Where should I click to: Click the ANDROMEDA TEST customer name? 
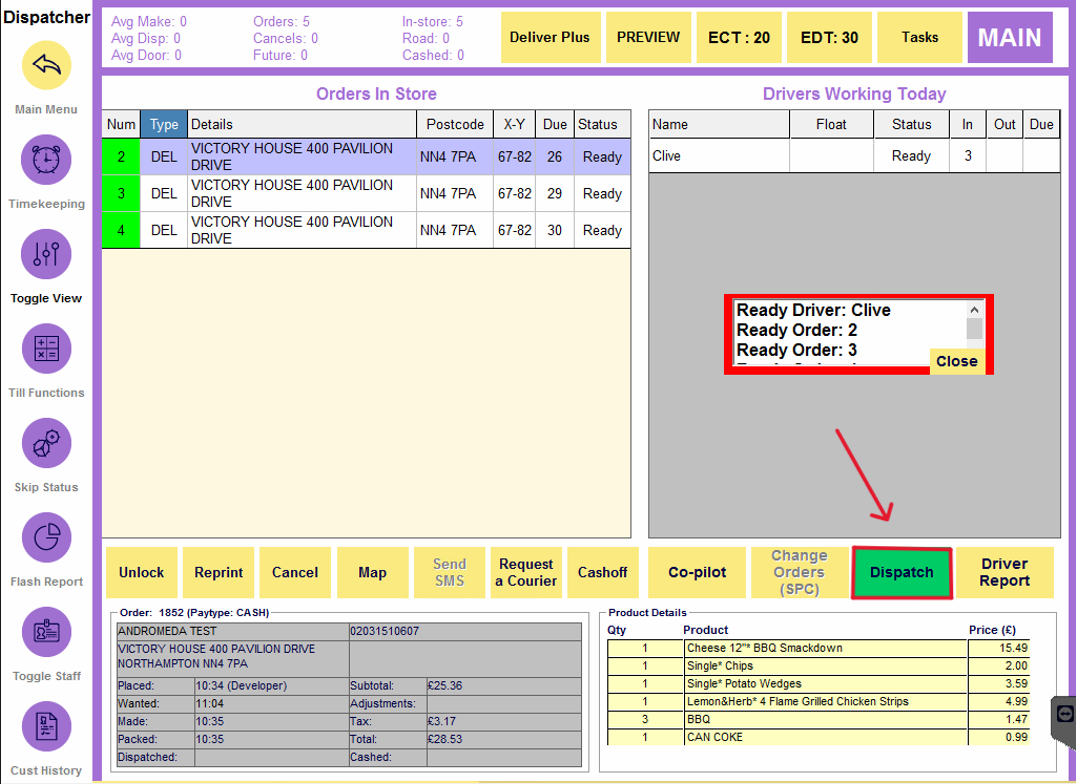(x=167, y=631)
